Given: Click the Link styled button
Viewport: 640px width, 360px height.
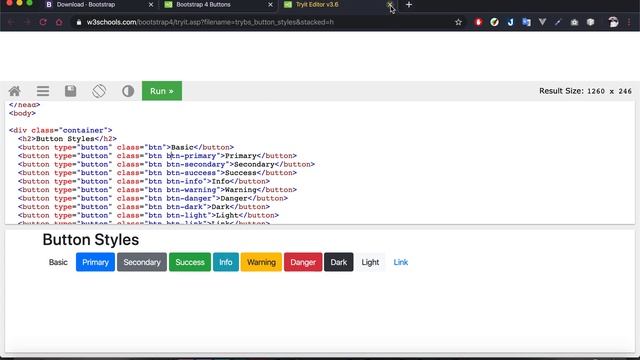Looking at the screenshot, I should coord(400,262).
